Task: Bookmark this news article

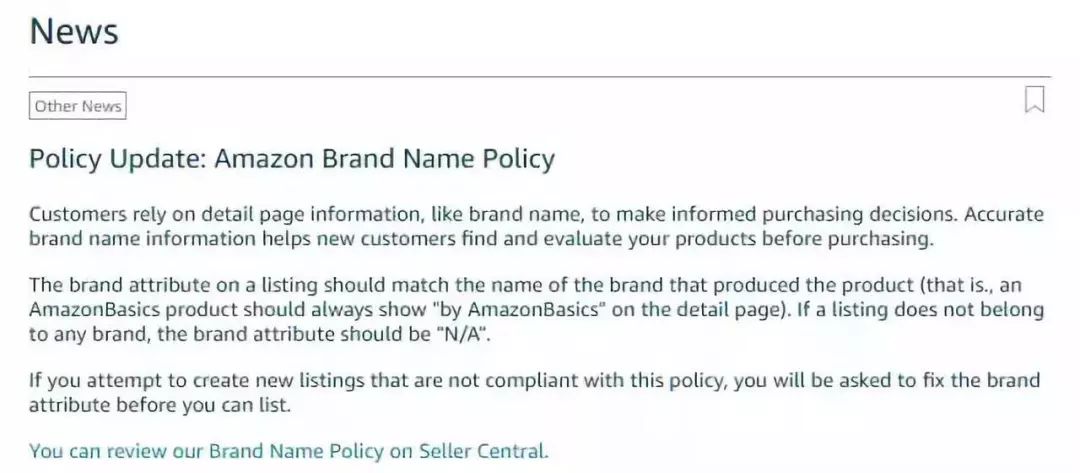Action: [1035, 100]
